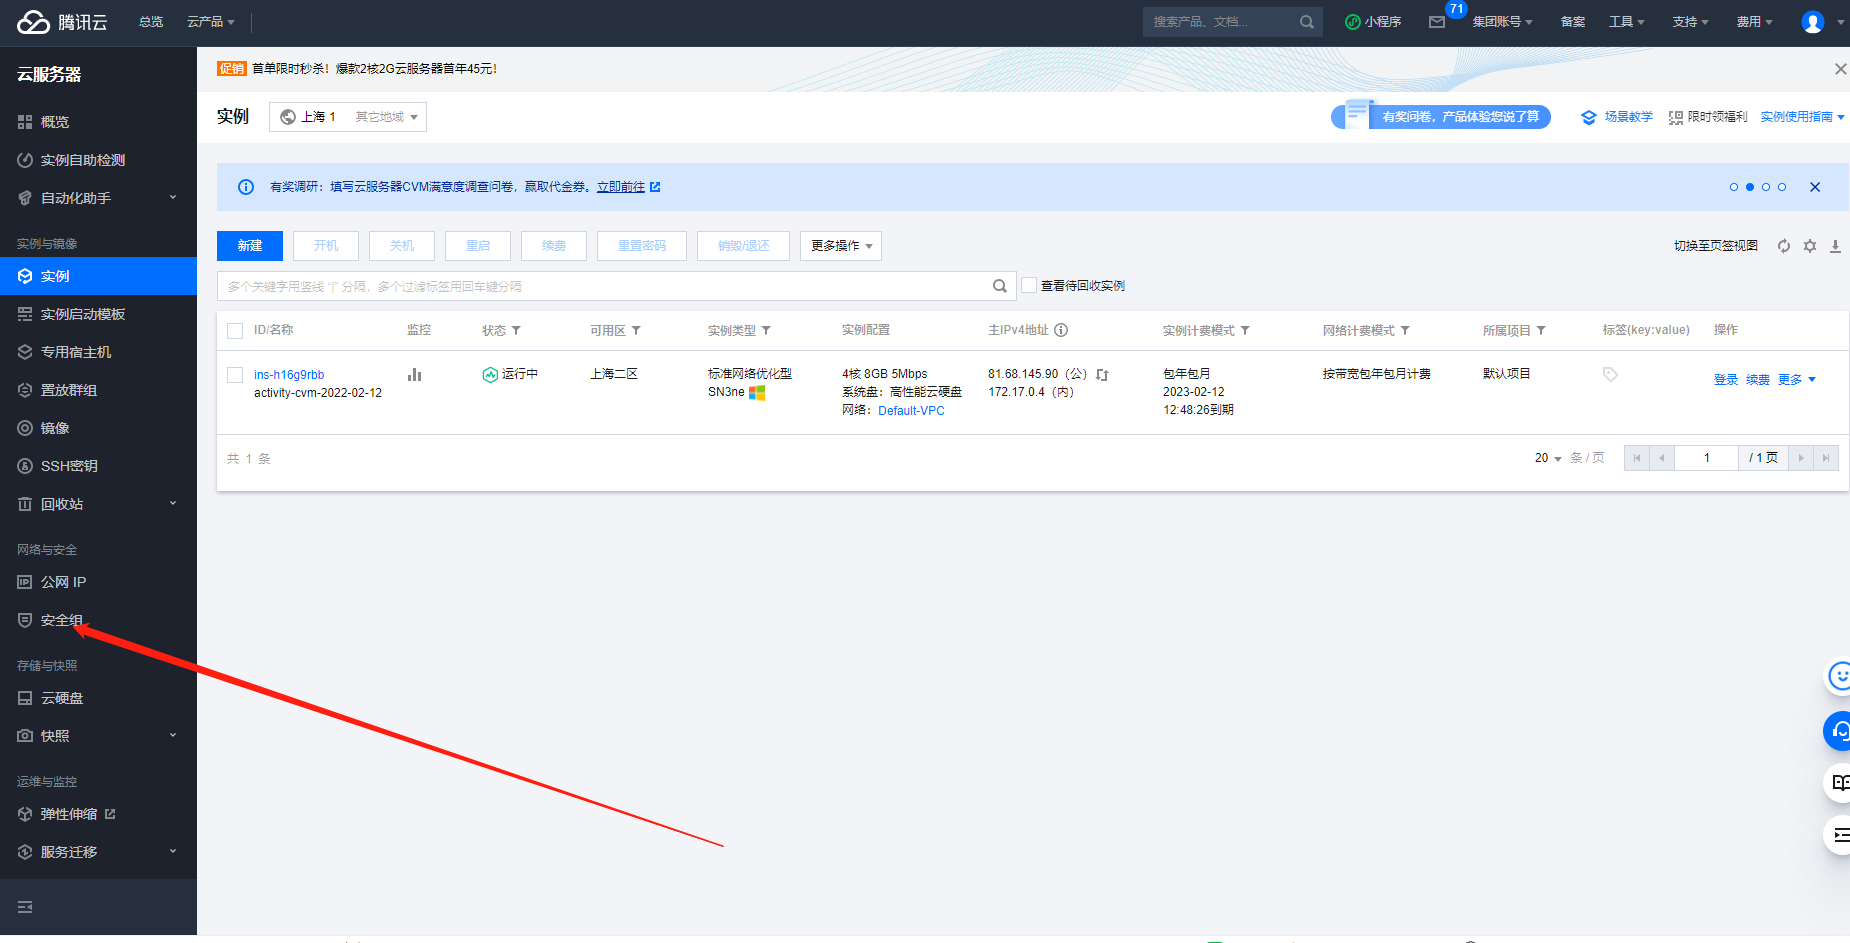Select checkbox for instance ins-h16g9rbb
The width and height of the screenshot is (1850, 943).
(235, 375)
